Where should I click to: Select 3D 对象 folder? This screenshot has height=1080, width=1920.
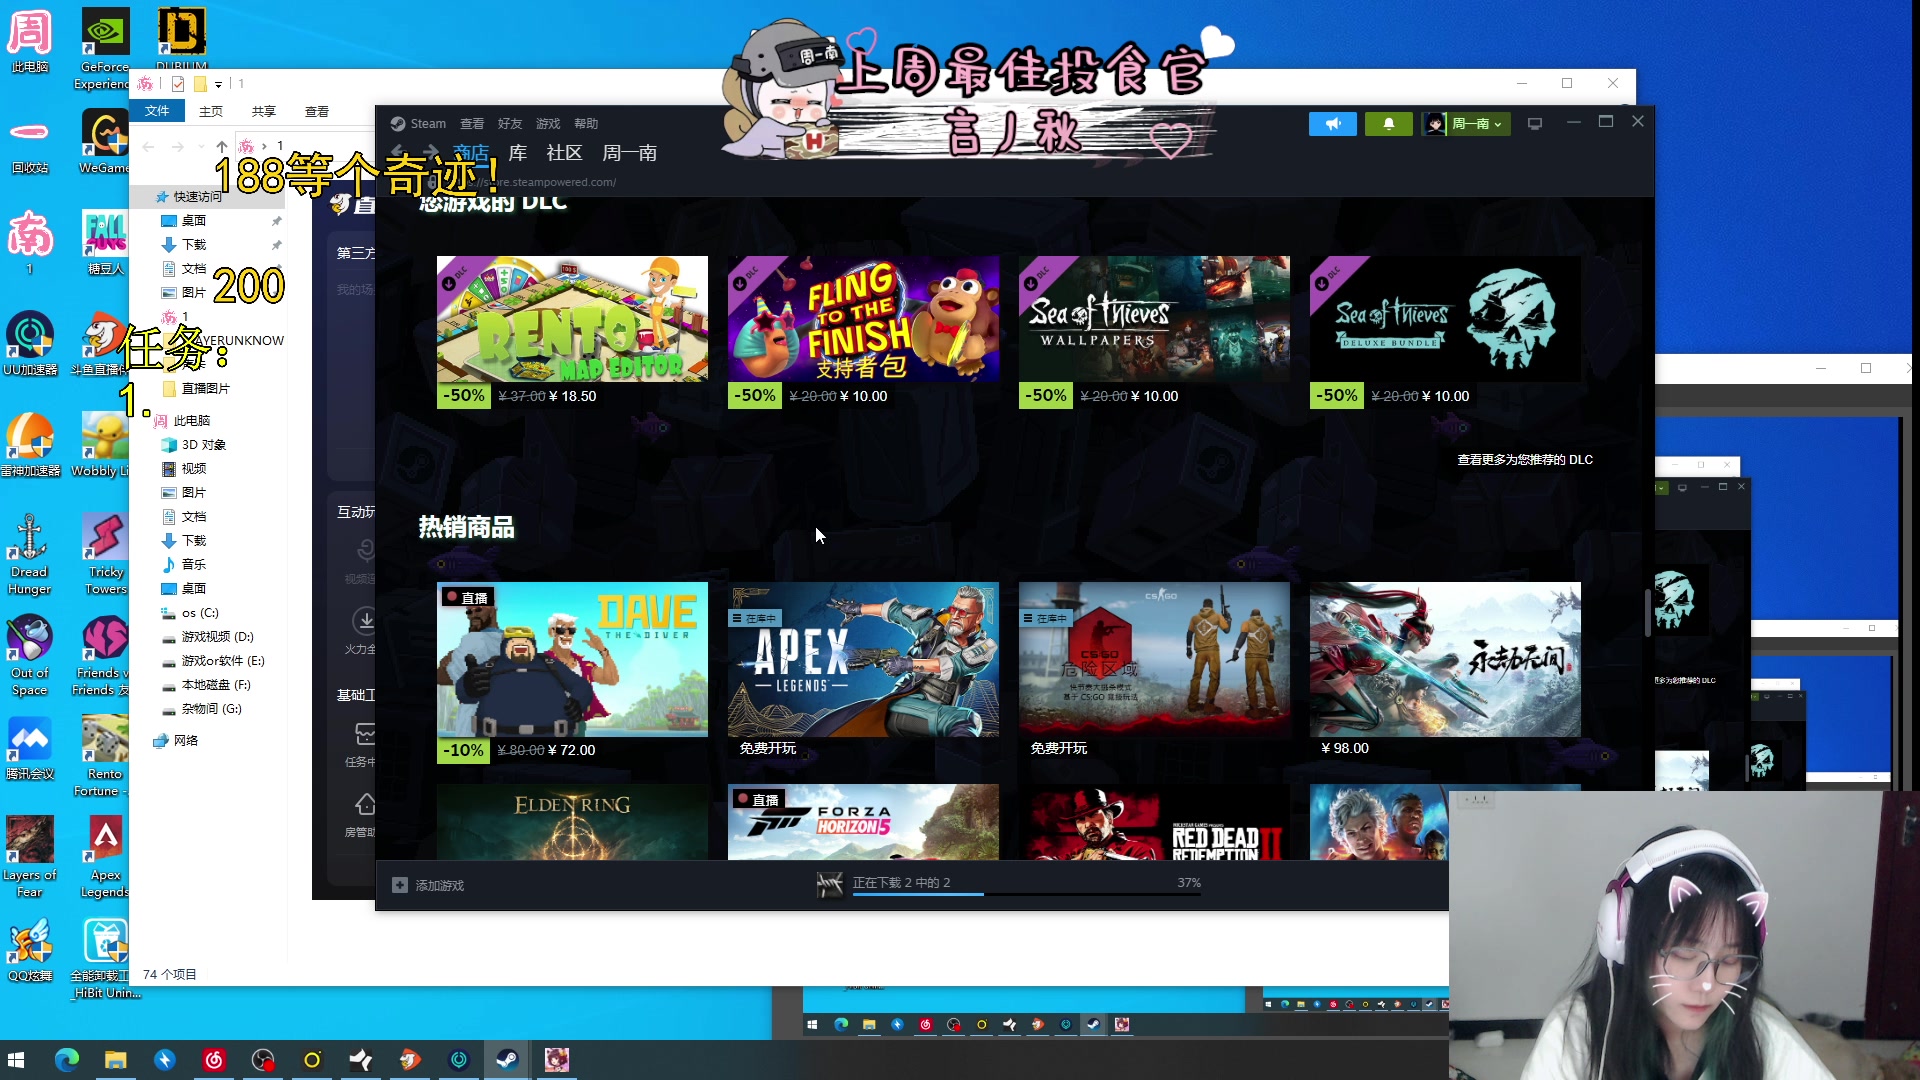[x=203, y=445]
